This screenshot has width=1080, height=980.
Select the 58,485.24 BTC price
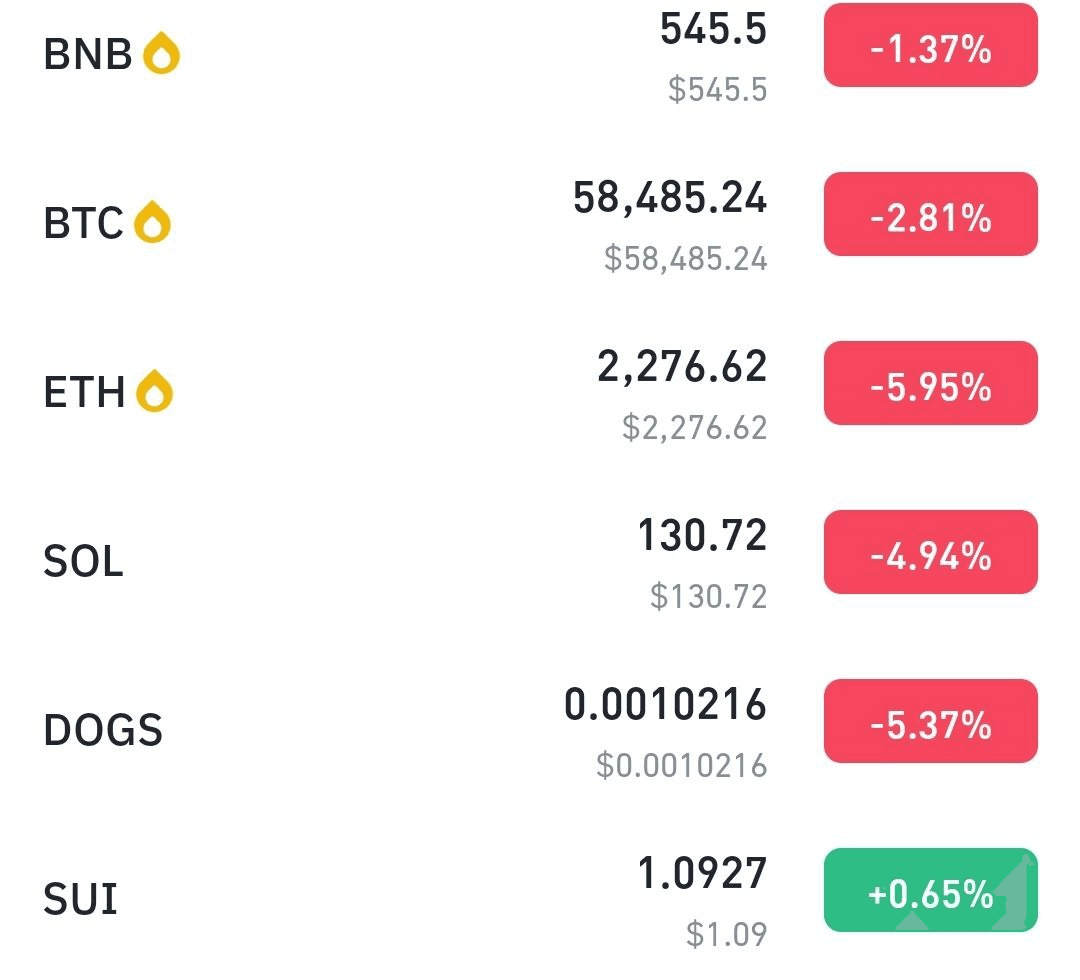[x=669, y=198]
